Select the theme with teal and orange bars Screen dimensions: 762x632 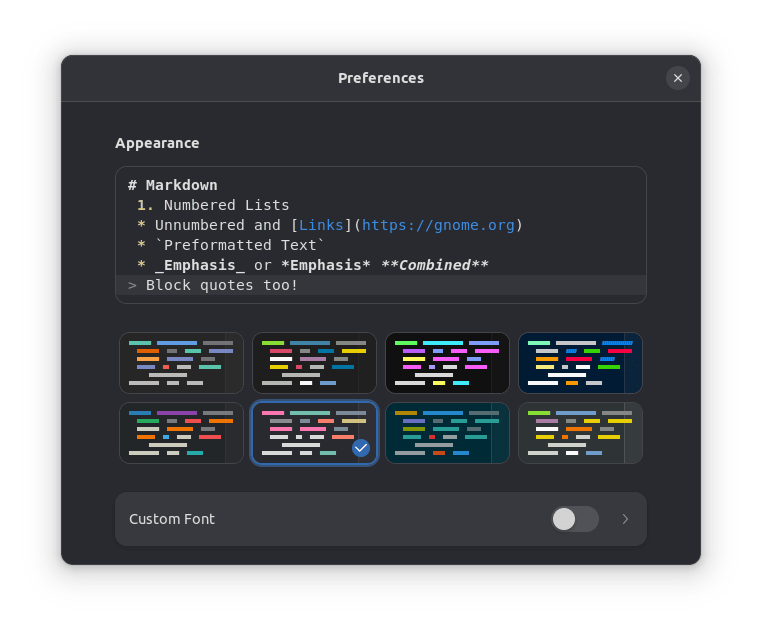pos(181,363)
